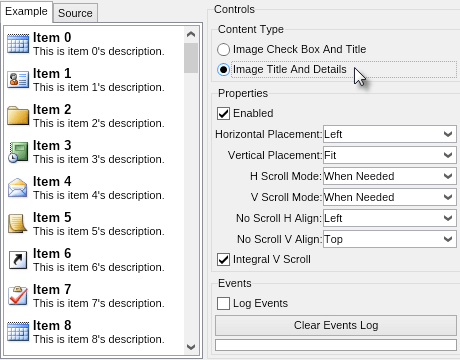Select the Image Check Box And Title radio button
Image resolution: width=460 pixels, height=360 pixels.
[x=223, y=50]
